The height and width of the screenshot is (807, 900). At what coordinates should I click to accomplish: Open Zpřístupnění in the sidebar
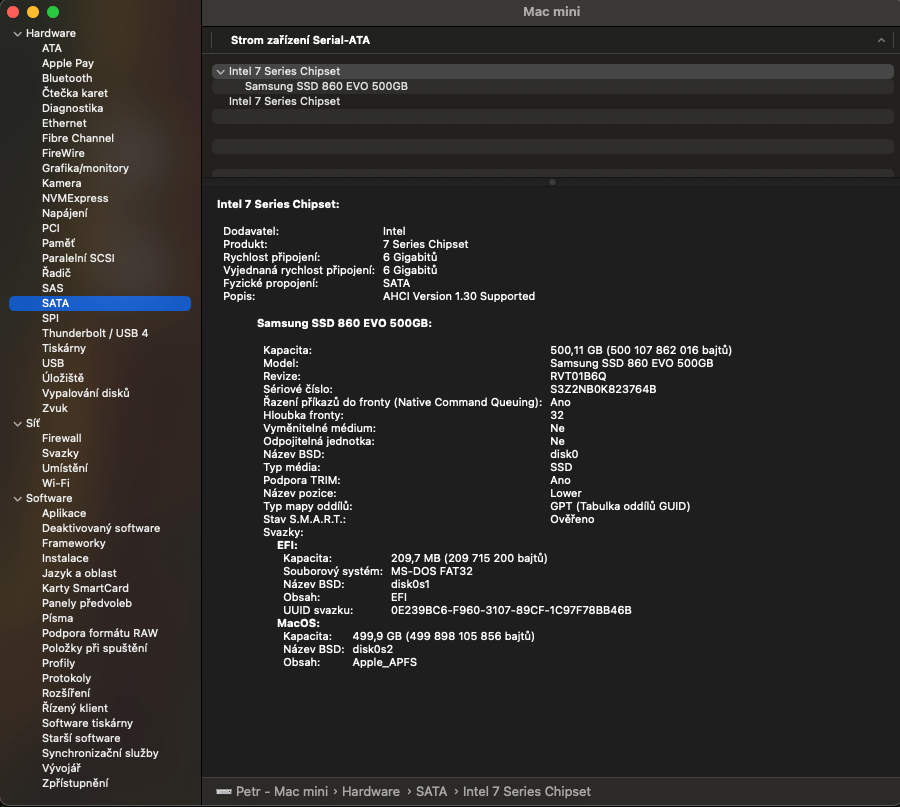75,783
